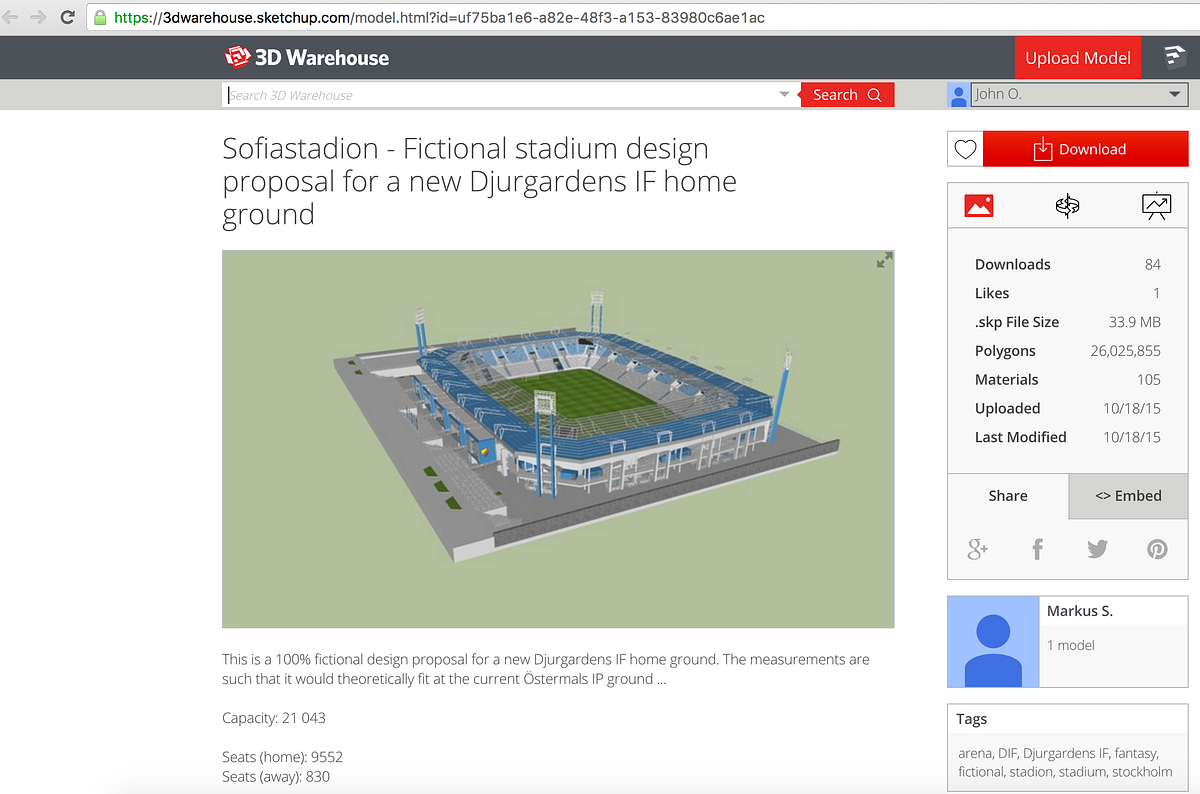Screen dimensions: 1200x794
Task: Reload the page in the browser
Action: pyautogui.click(x=68, y=17)
